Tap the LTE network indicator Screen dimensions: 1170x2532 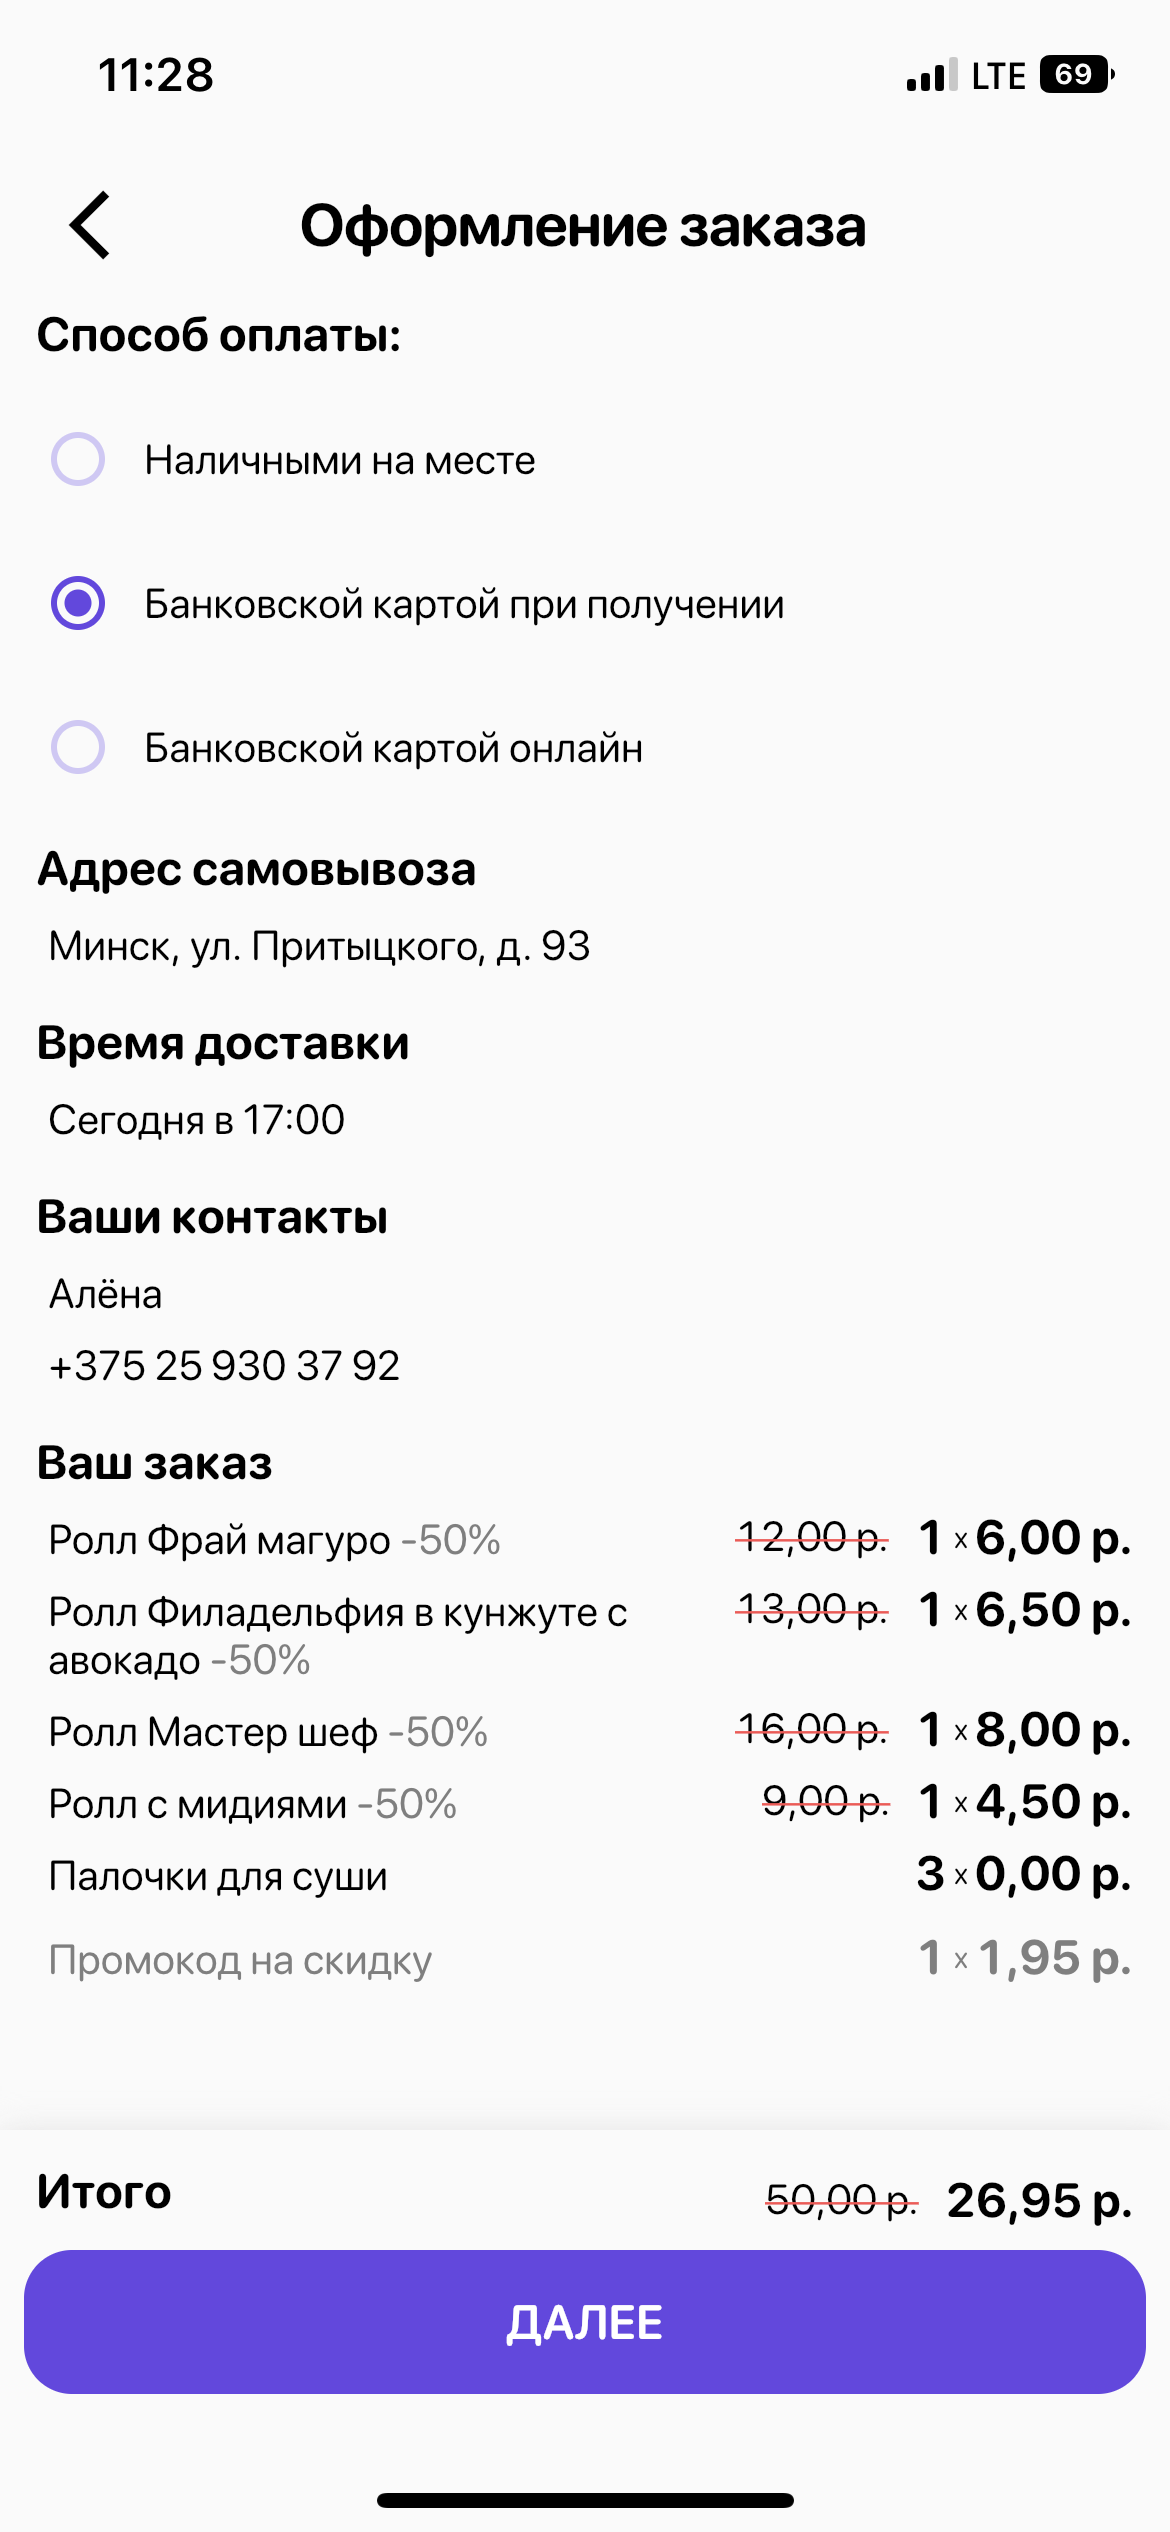point(998,76)
